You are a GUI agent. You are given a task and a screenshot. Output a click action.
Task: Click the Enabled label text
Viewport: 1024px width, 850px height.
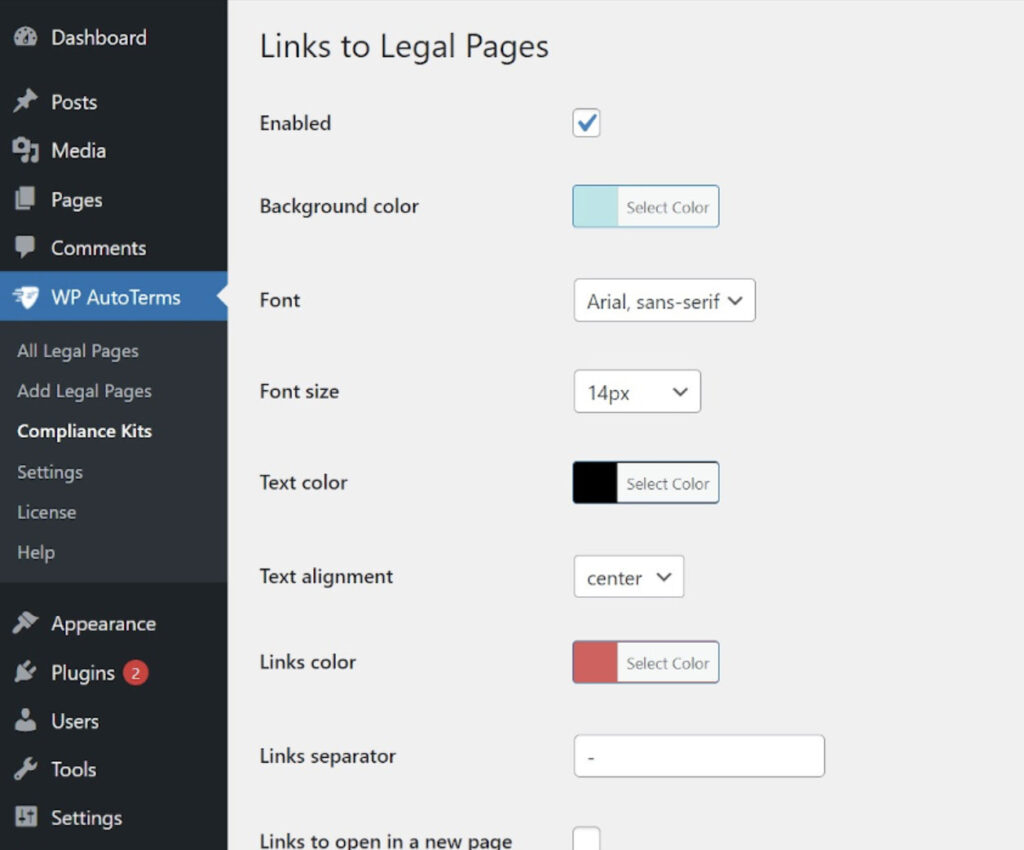[x=295, y=123]
